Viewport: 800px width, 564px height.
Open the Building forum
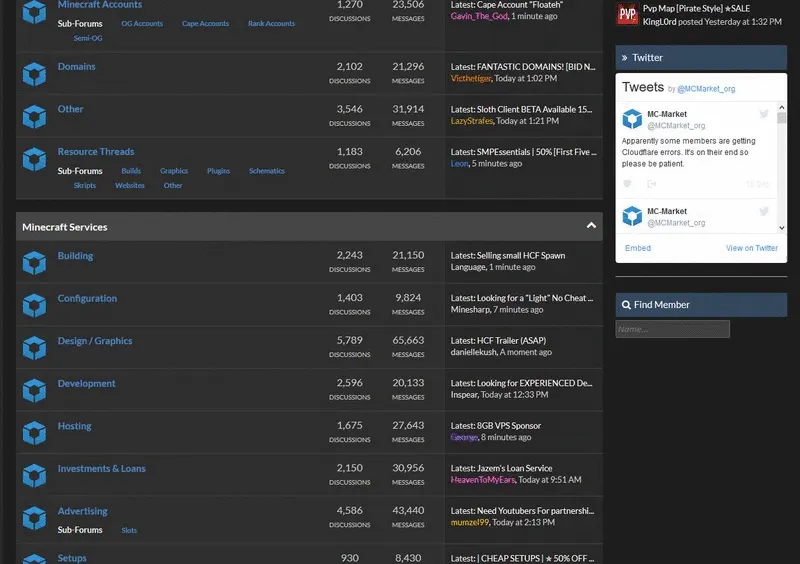pos(75,255)
